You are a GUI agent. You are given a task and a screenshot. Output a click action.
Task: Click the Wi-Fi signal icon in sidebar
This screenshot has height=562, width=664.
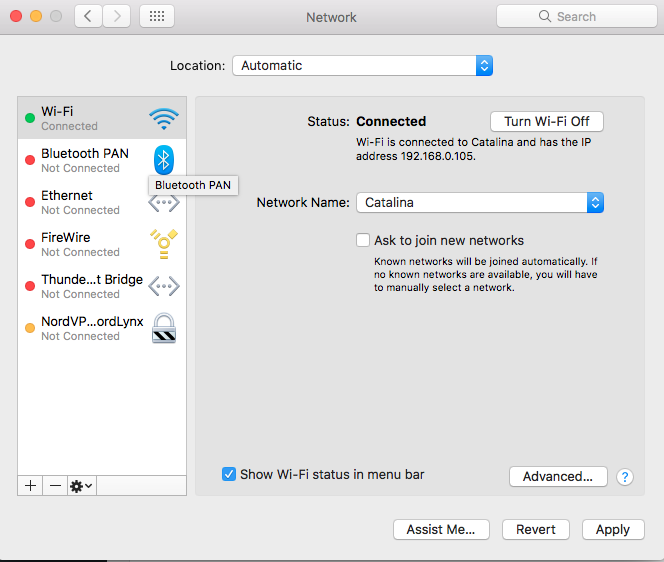click(163, 119)
